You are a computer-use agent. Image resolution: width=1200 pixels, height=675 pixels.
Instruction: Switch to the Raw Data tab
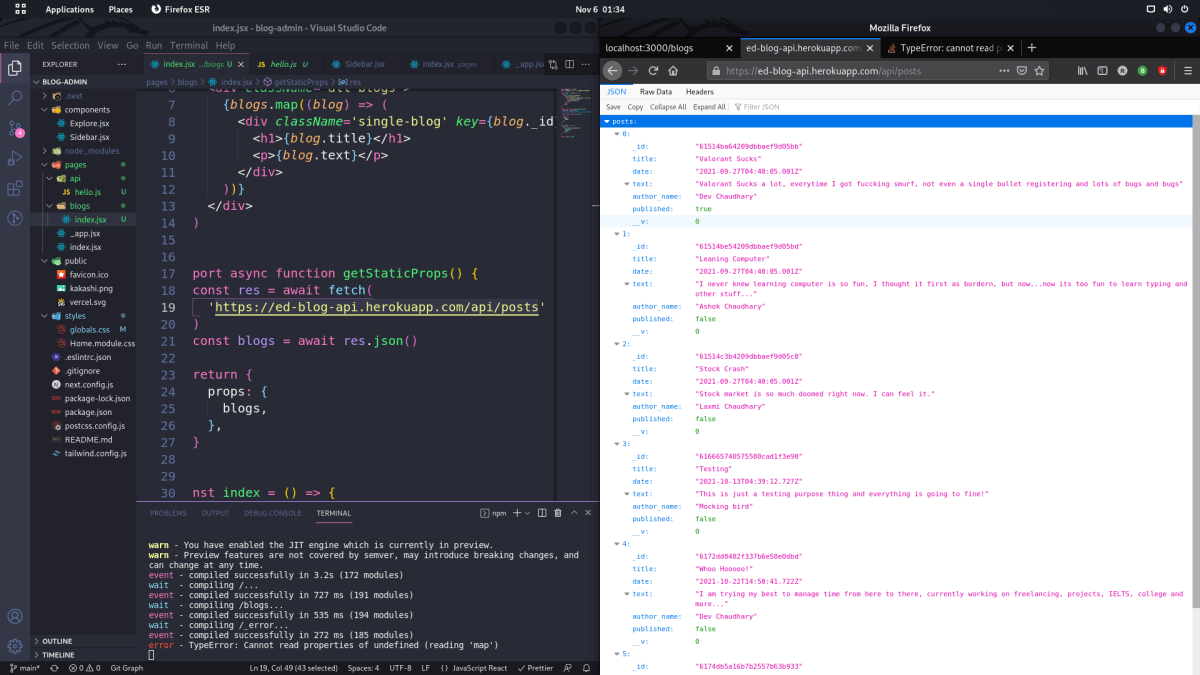click(x=656, y=91)
